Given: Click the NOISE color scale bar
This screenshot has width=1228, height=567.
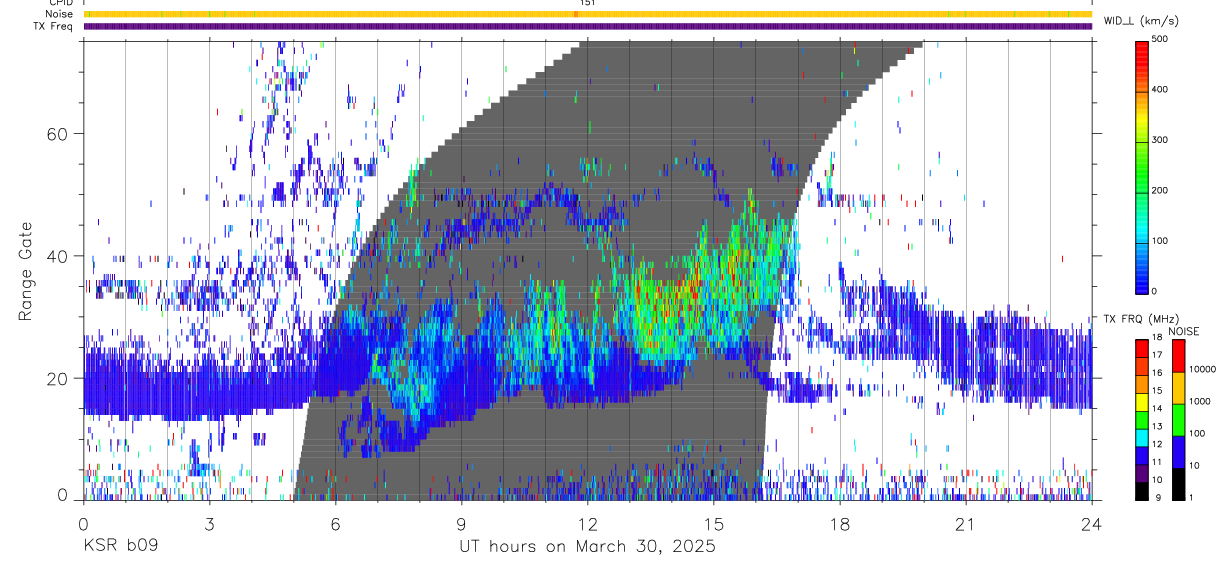Looking at the screenshot, I should [1178, 420].
